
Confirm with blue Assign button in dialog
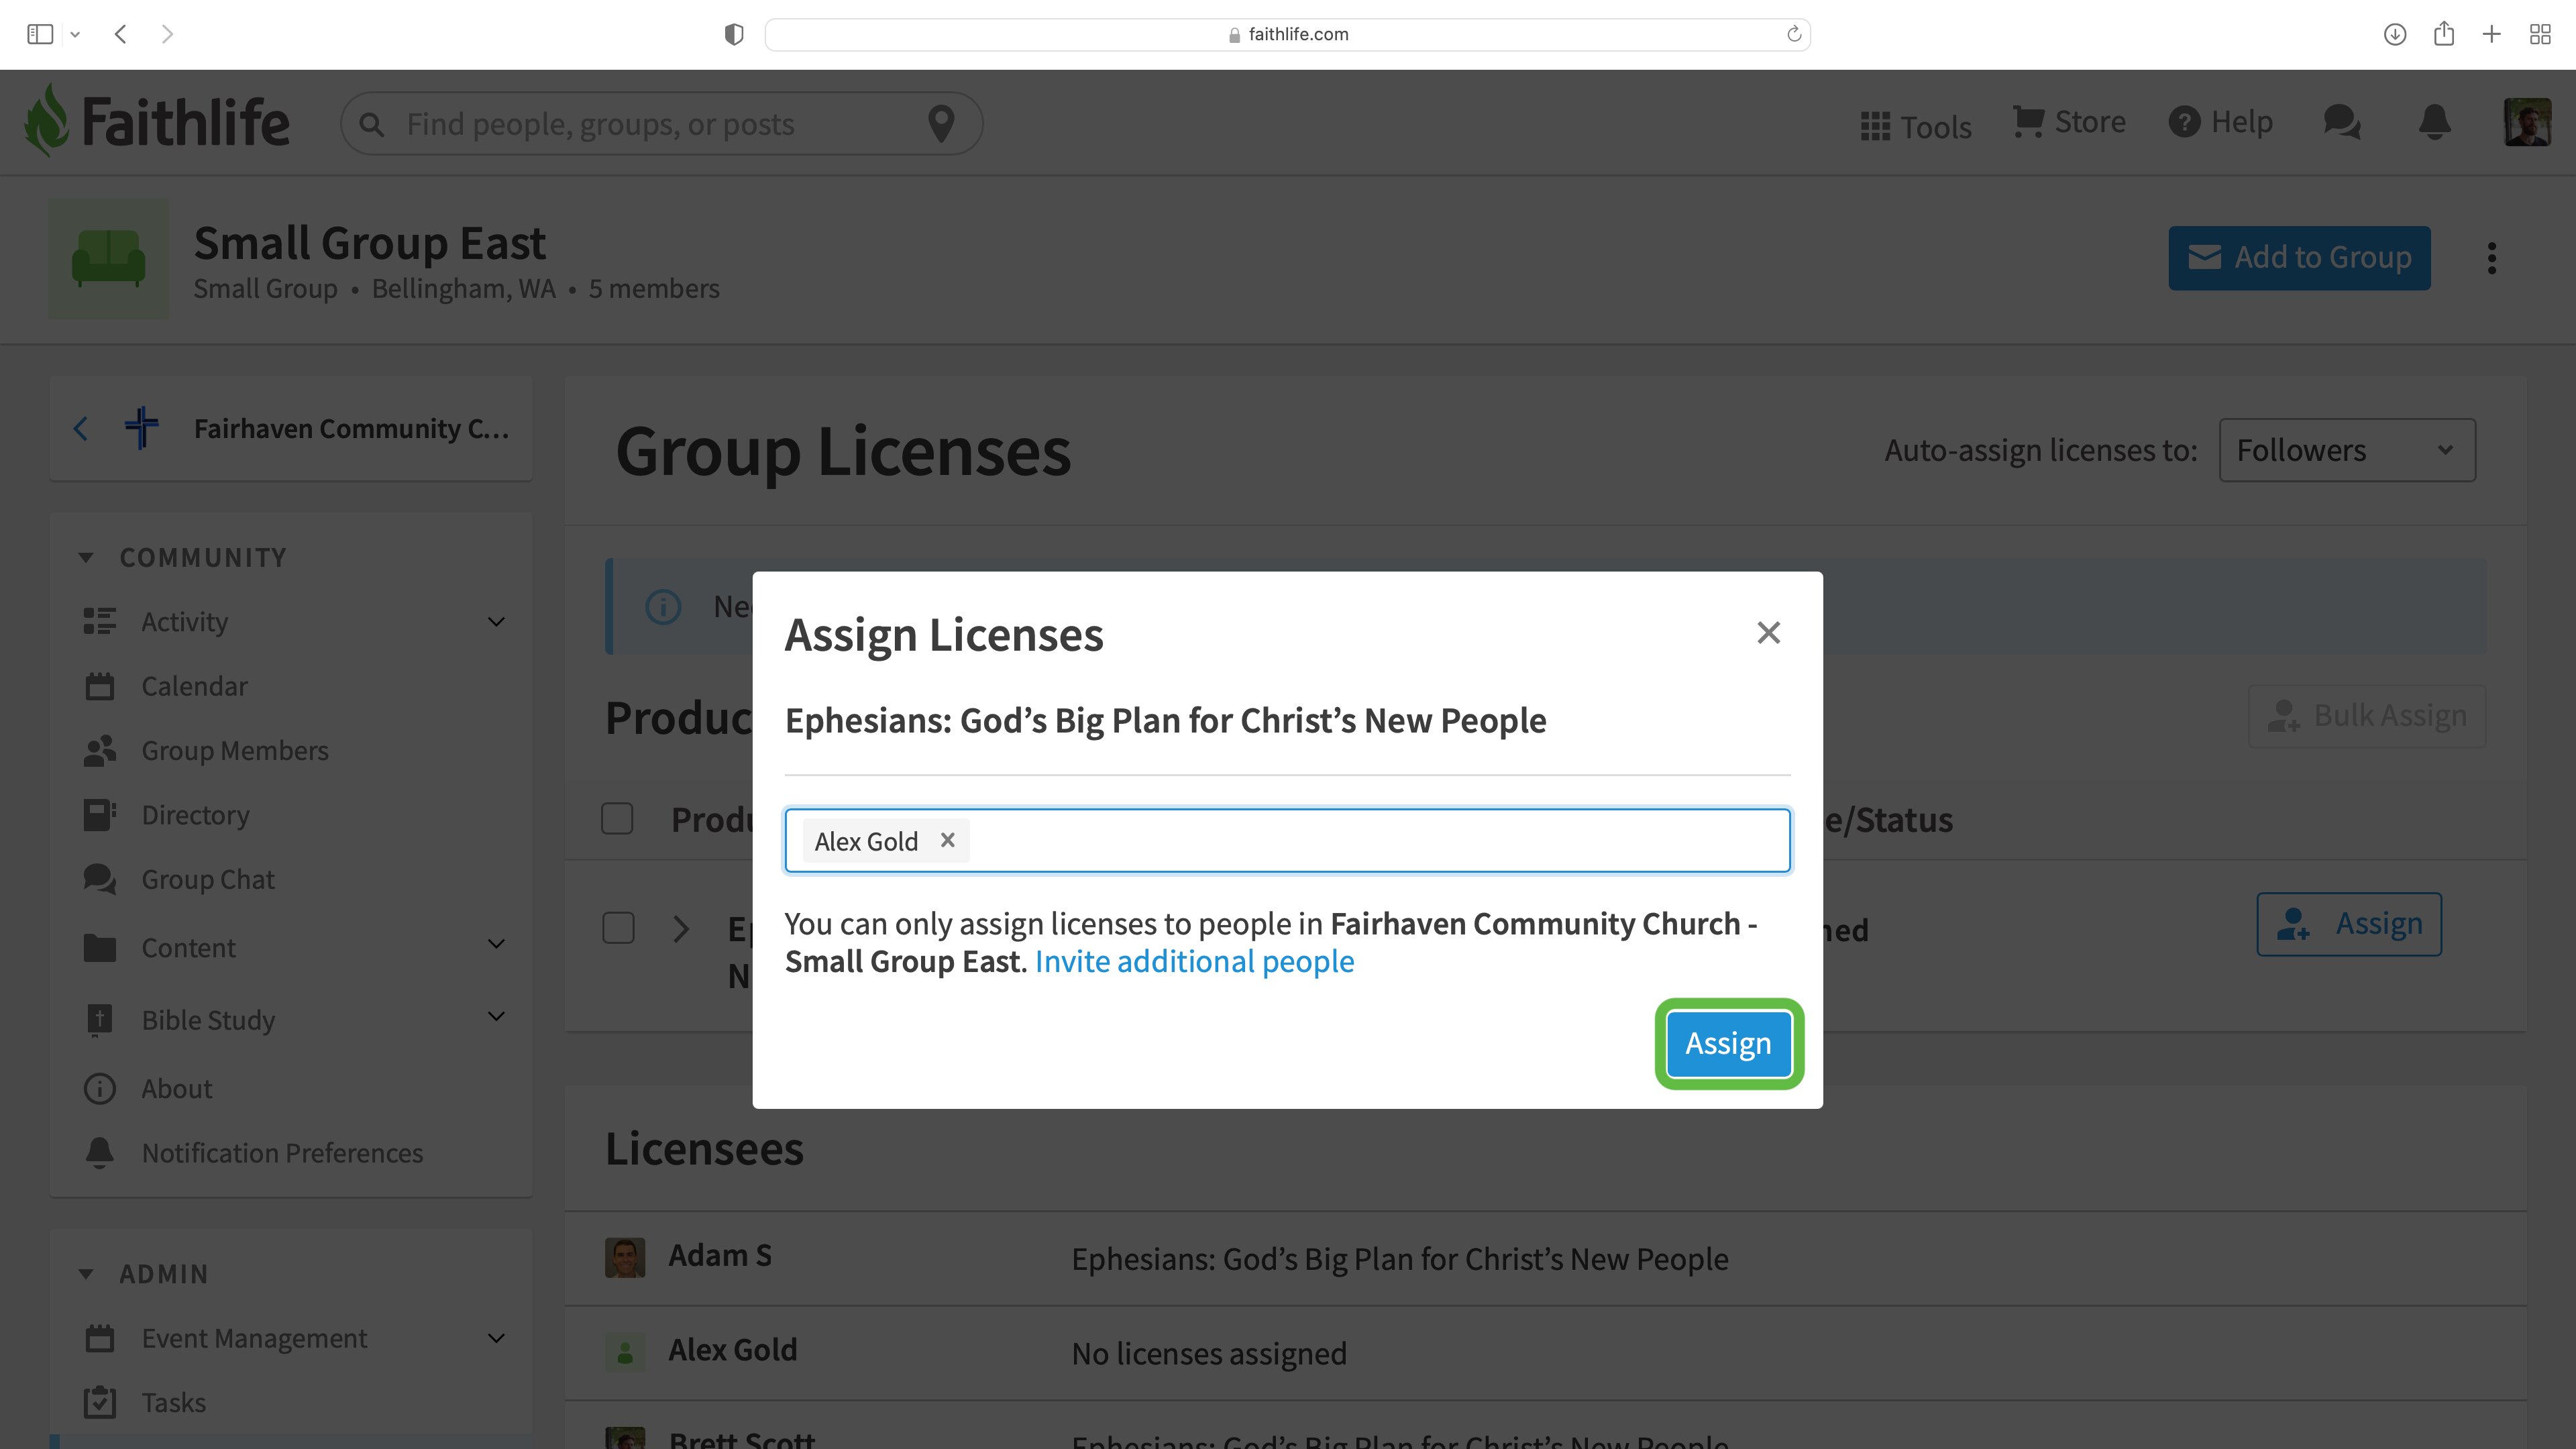[1728, 1043]
